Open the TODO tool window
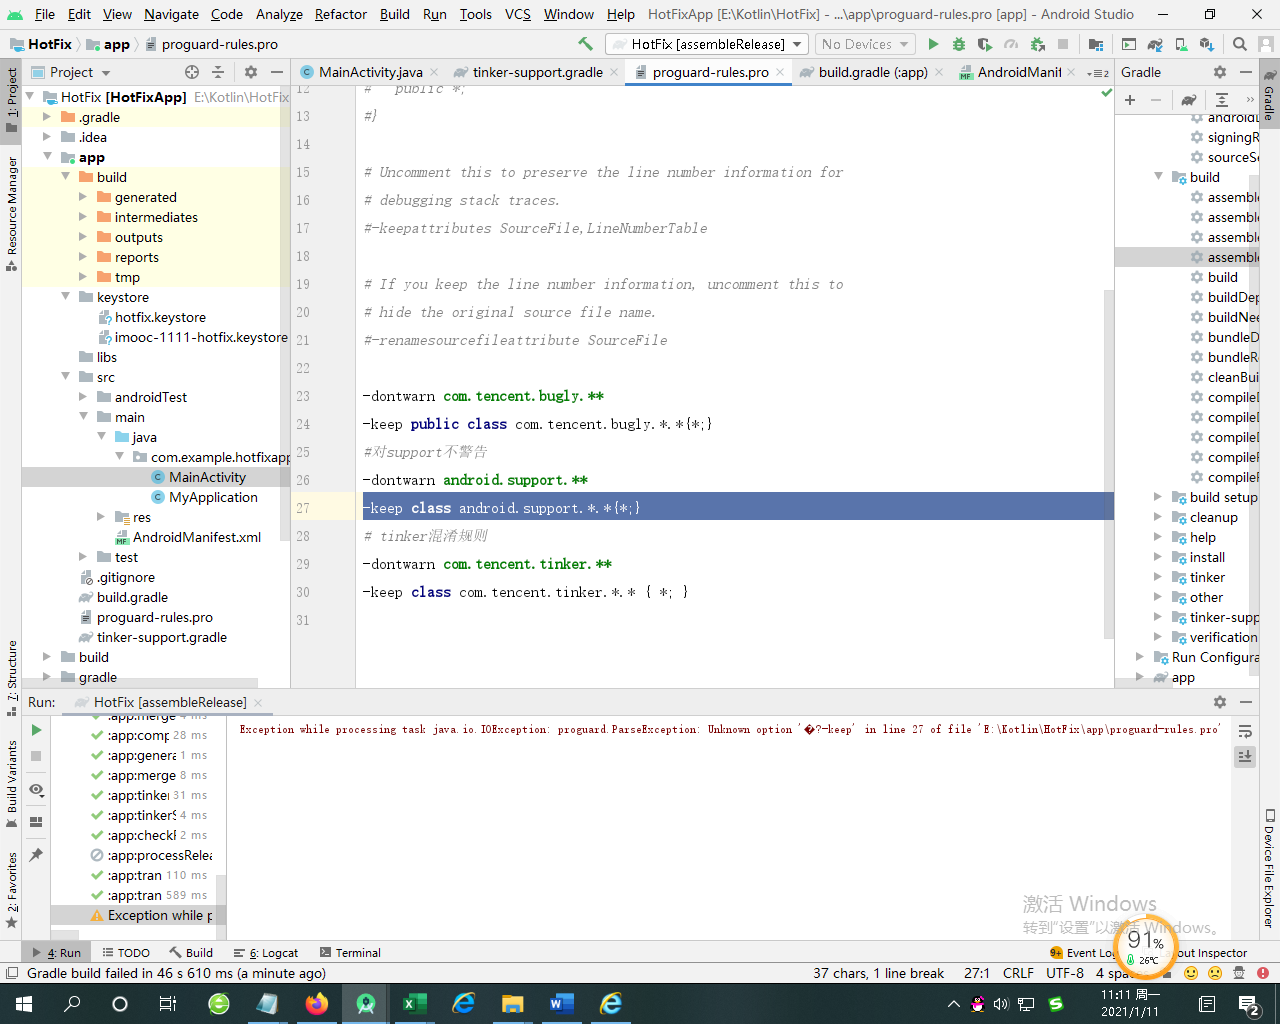This screenshot has width=1280, height=1024. pyautogui.click(x=126, y=953)
